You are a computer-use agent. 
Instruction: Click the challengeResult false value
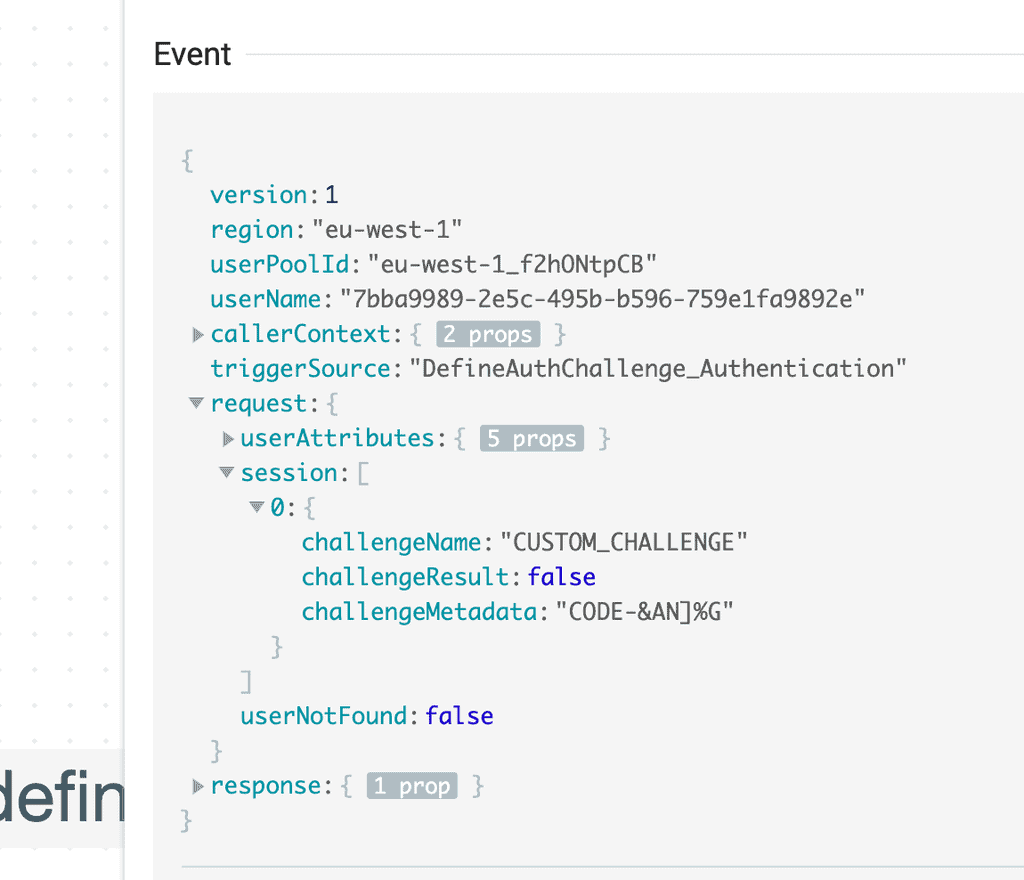[562, 577]
